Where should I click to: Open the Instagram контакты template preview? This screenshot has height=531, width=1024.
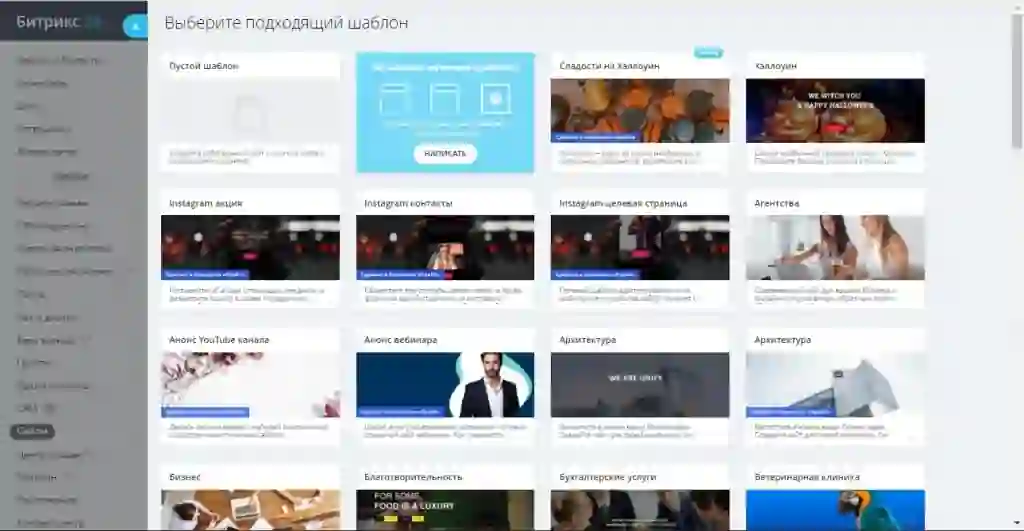tap(445, 248)
